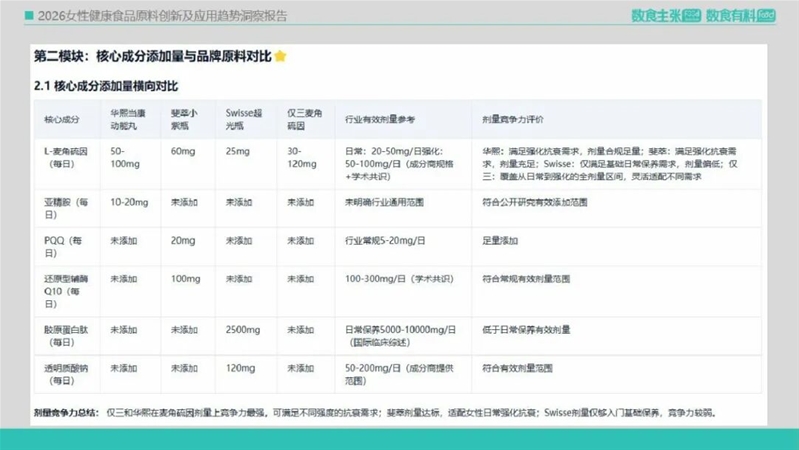Select the 胶原蛋白肽（每日） row label
Image resolution: width=799 pixels, height=450 pixels.
coord(66,336)
